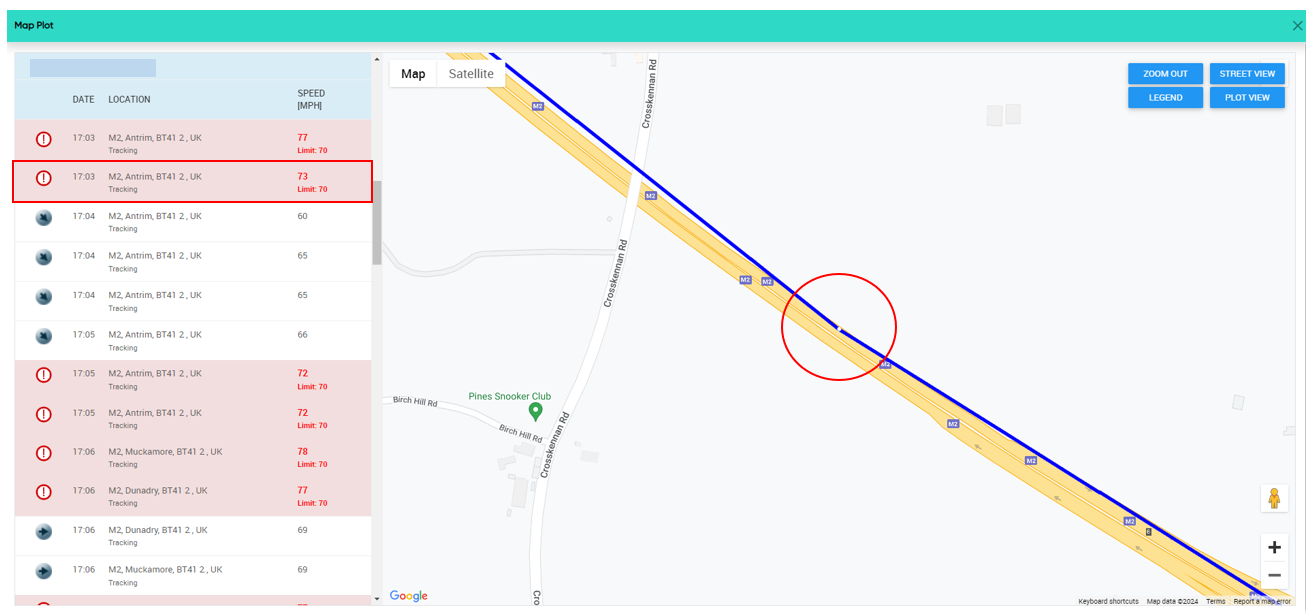Viewport: 1313px width, 615px height.
Task: Switch to the Satellite map view
Action: (471, 74)
